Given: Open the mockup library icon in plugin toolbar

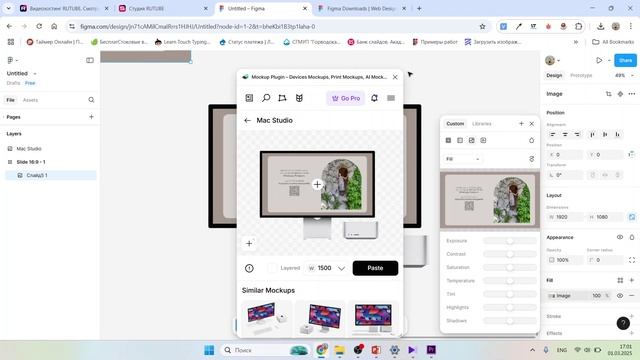Looking at the screenshot, I should point(249,98).
